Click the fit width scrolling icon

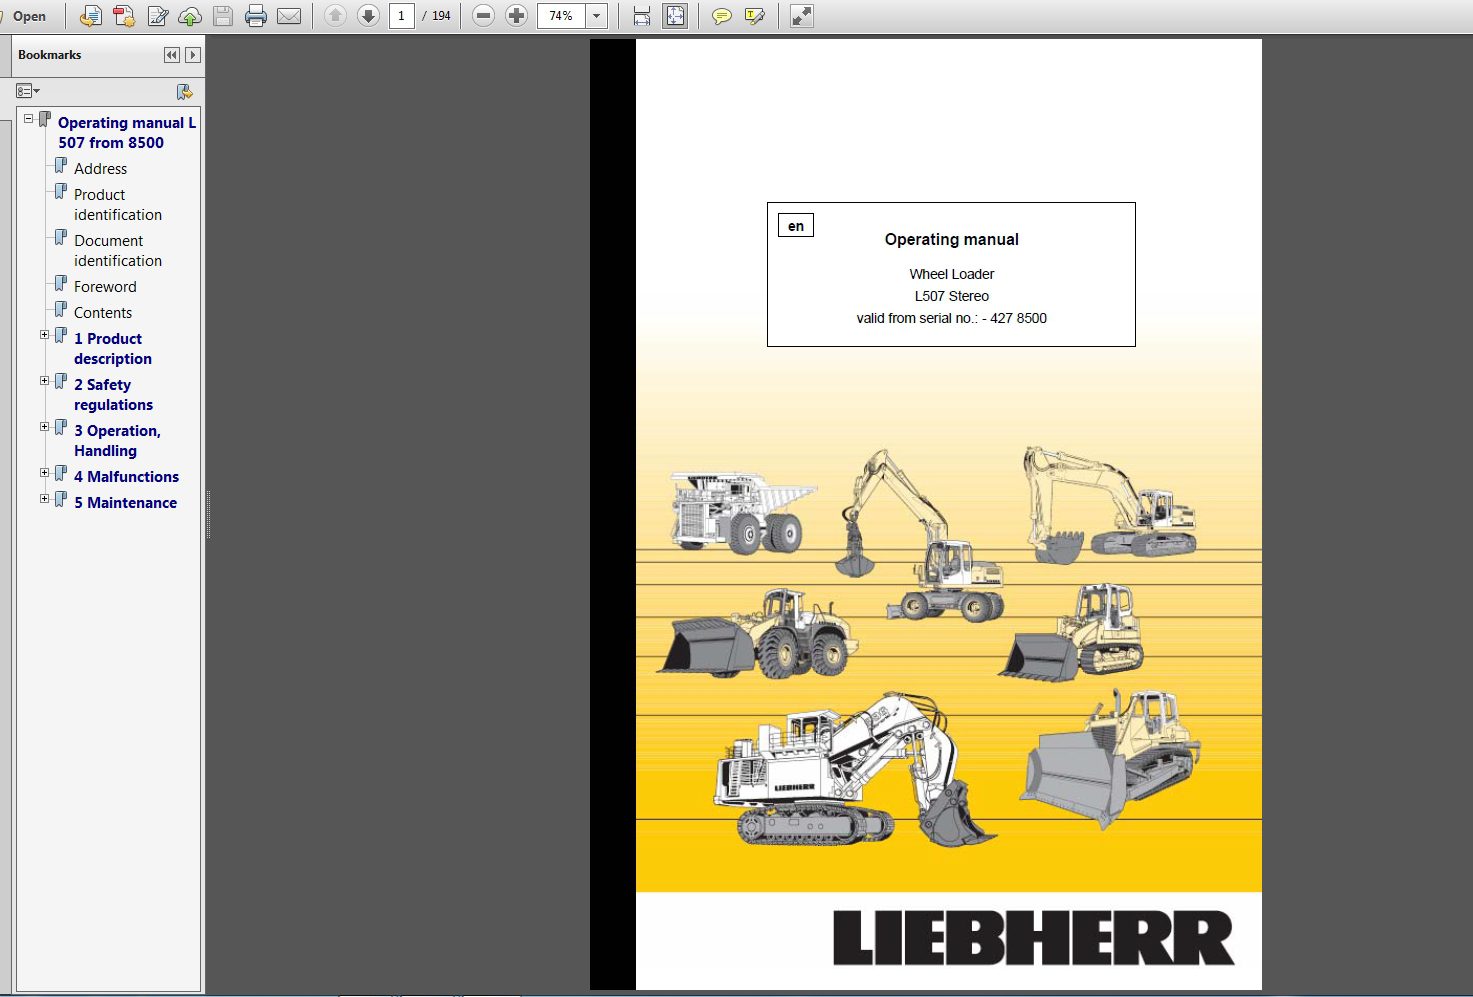[642, 16]
